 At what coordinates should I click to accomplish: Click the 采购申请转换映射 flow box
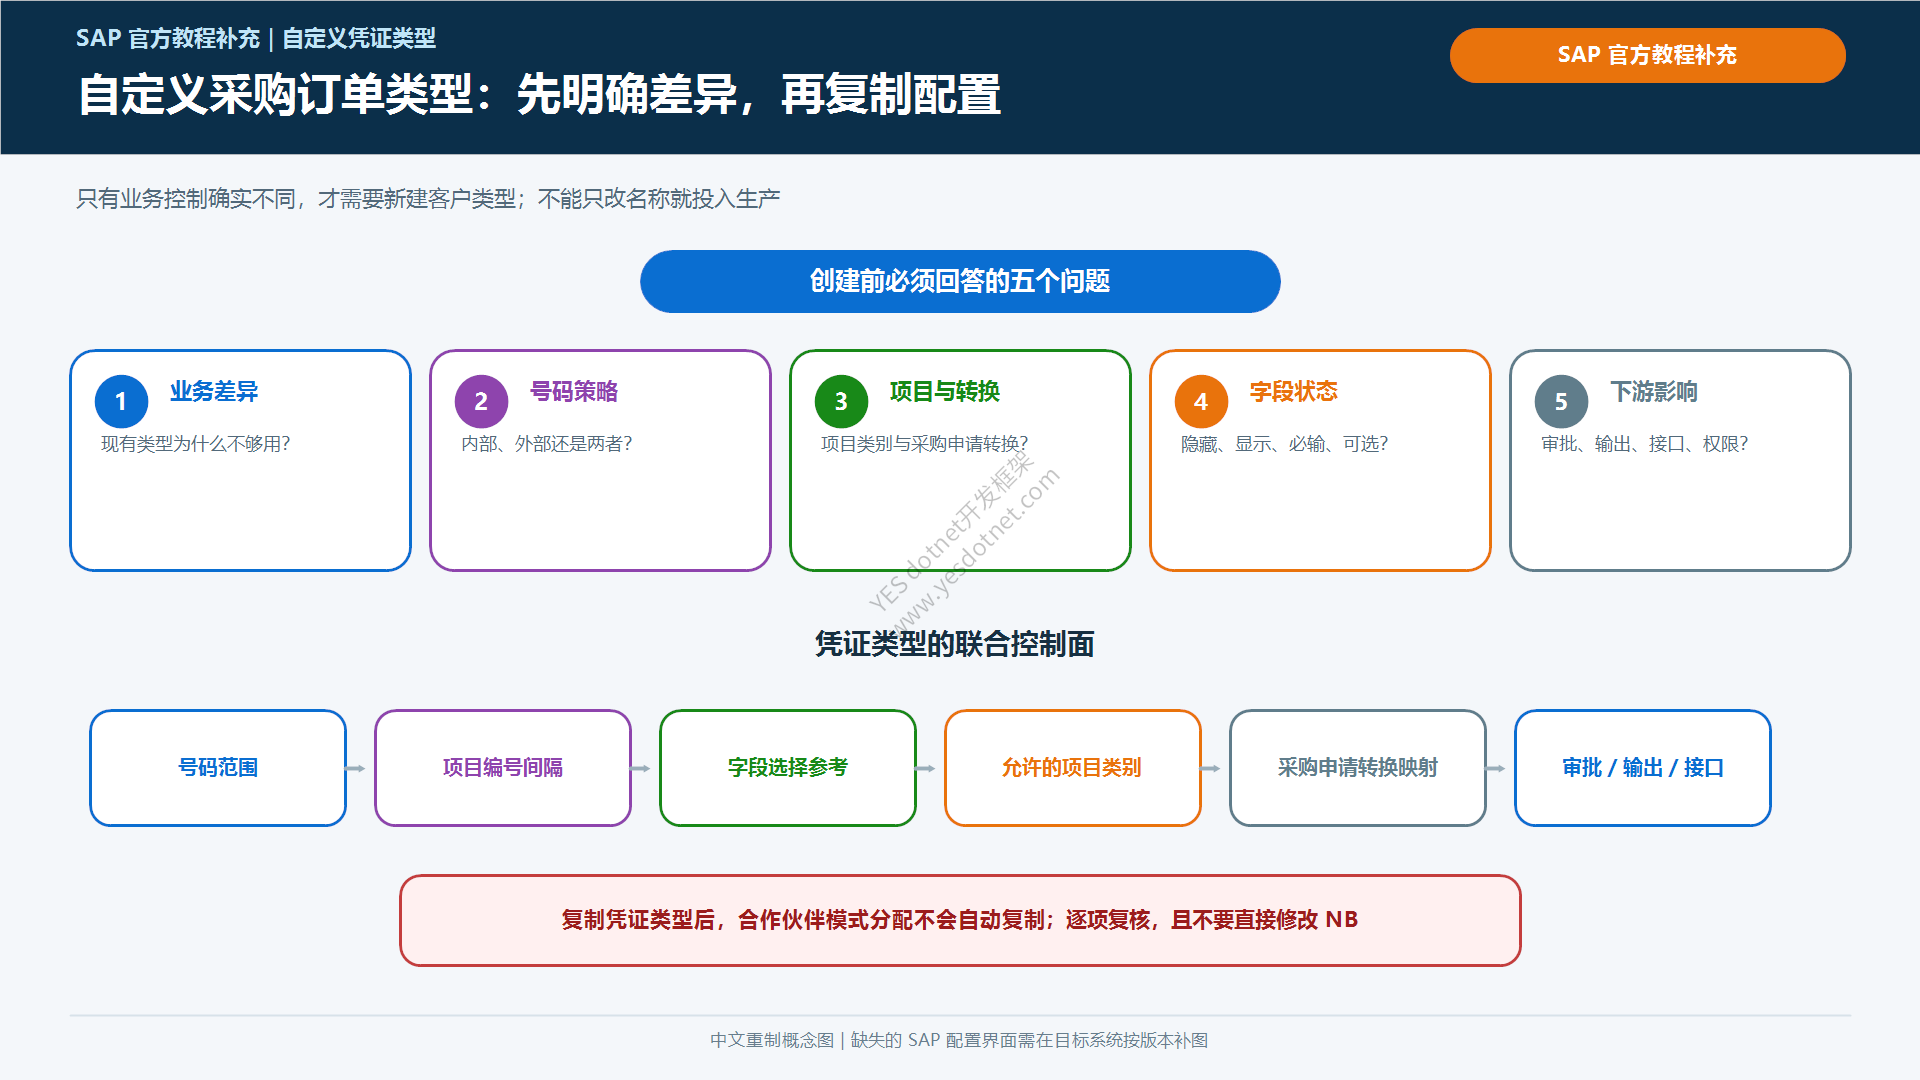click(x=1358, y=768)
